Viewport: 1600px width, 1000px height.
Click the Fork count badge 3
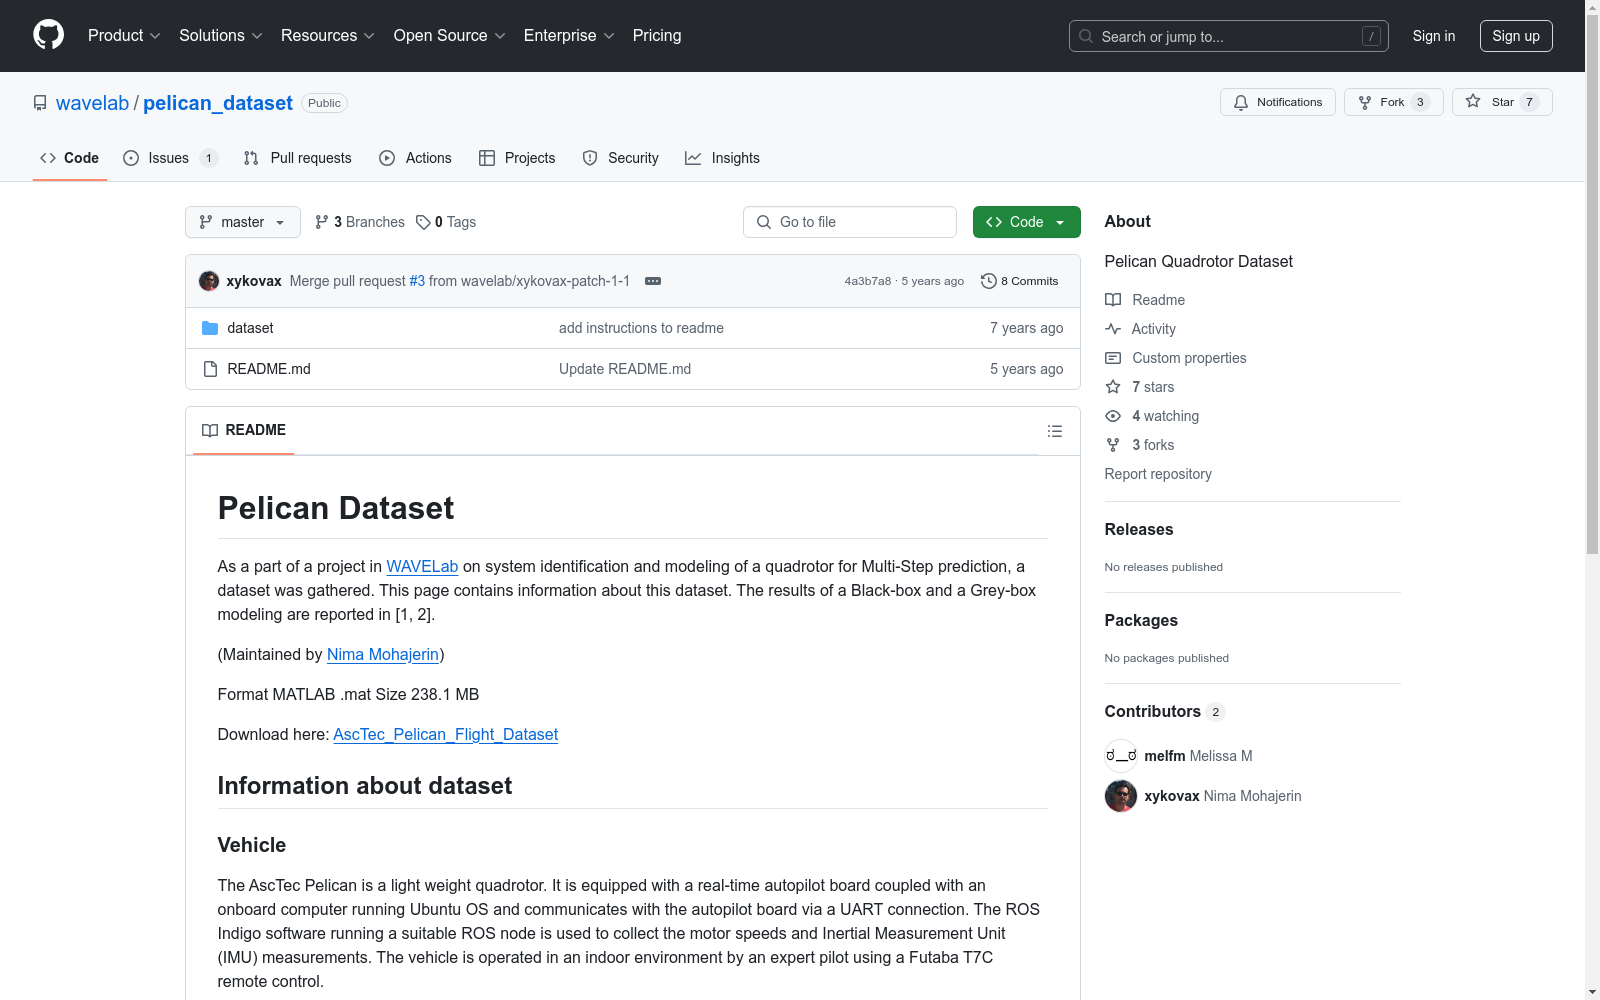(x=1420, y=102)
